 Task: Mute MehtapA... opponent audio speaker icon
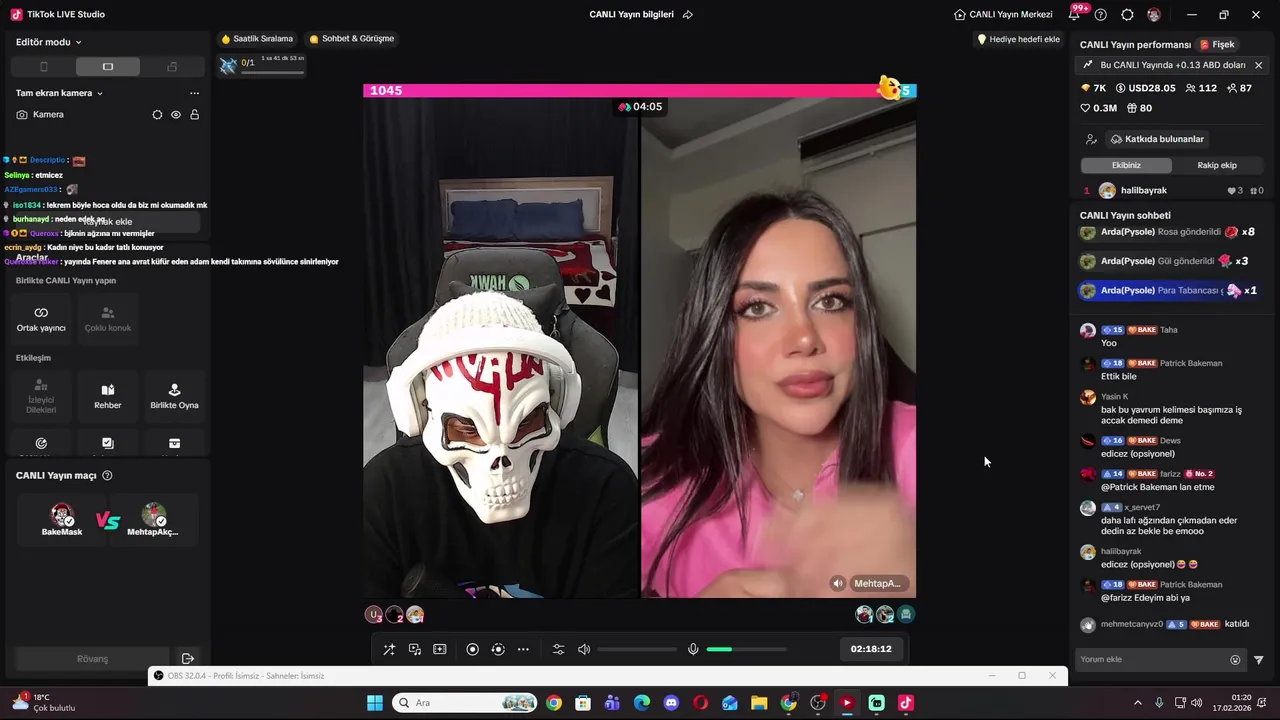(838, 584)
